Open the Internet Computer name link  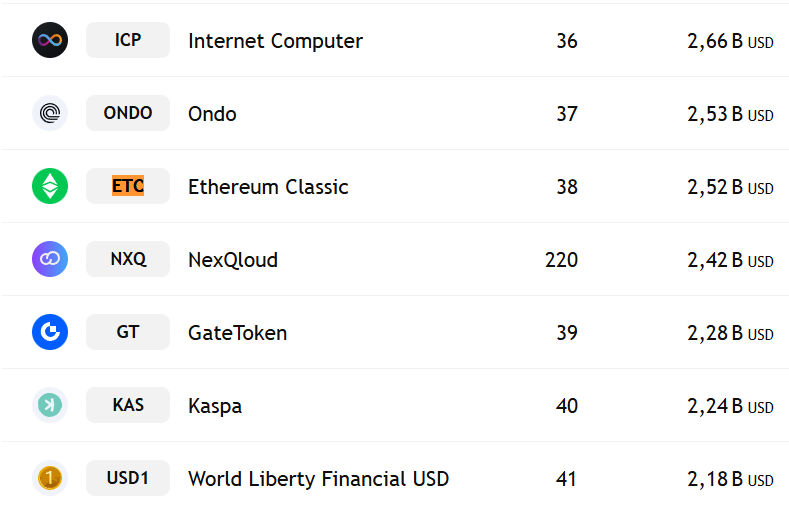coord(275,41)
